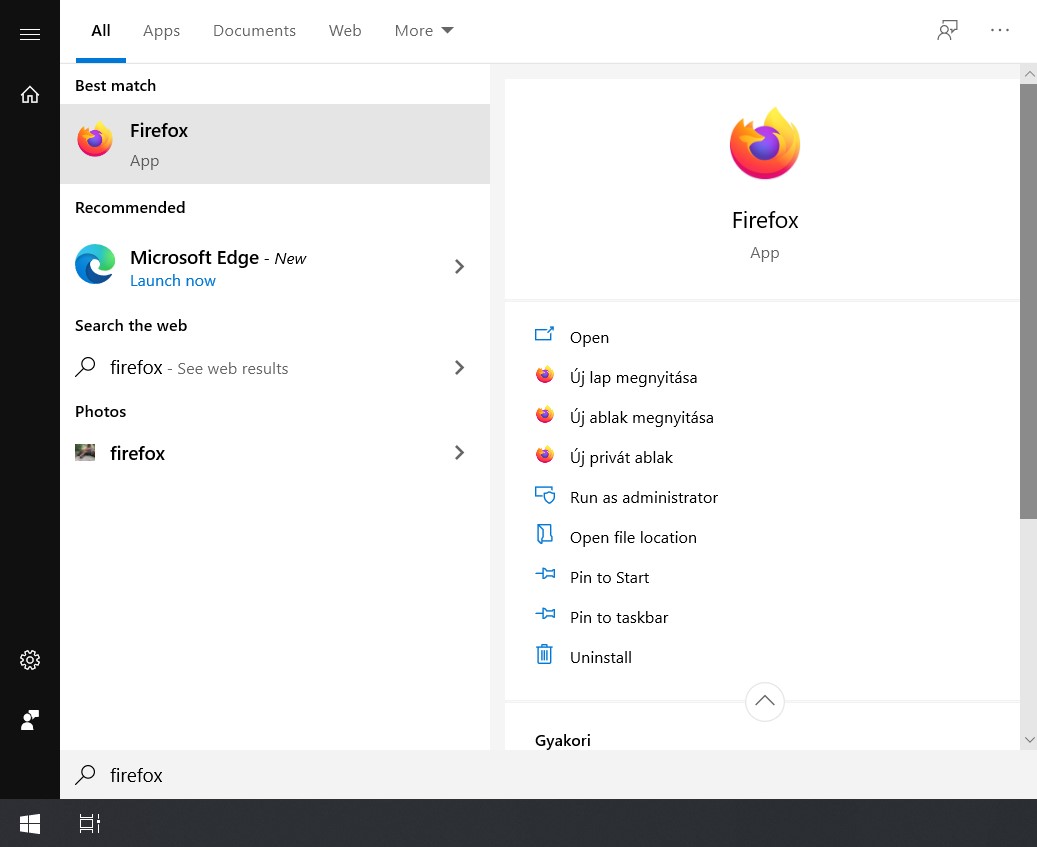Select Pin to Start
The width and height of the screenshot is (1037, 847).
pos(609,578)
